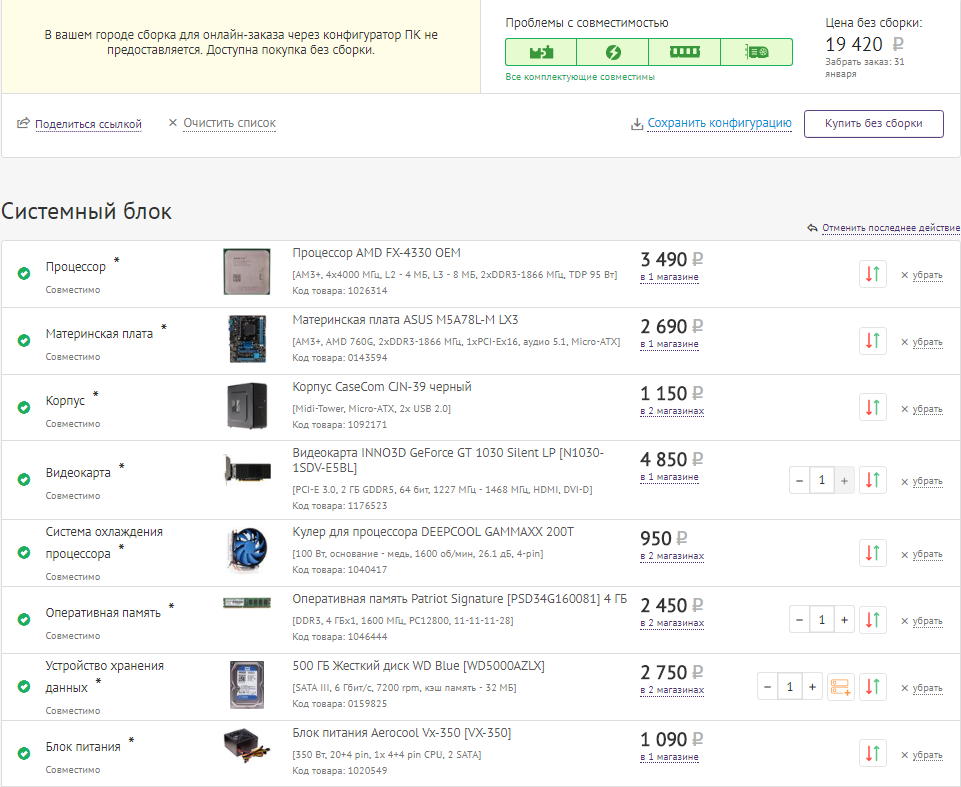Click the power compatibility lightning icon
The height and width of the screenshot is (787, 961).
[x=613, y=52]
